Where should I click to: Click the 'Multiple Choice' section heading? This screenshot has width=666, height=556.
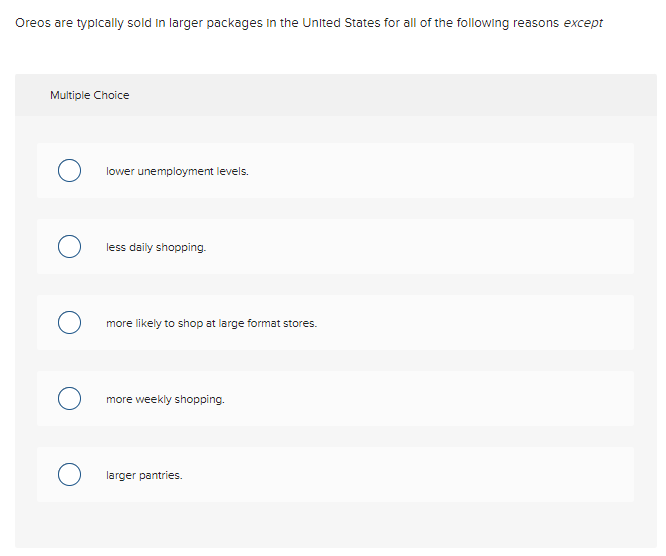pyautogui.click(x=89, y=95)
